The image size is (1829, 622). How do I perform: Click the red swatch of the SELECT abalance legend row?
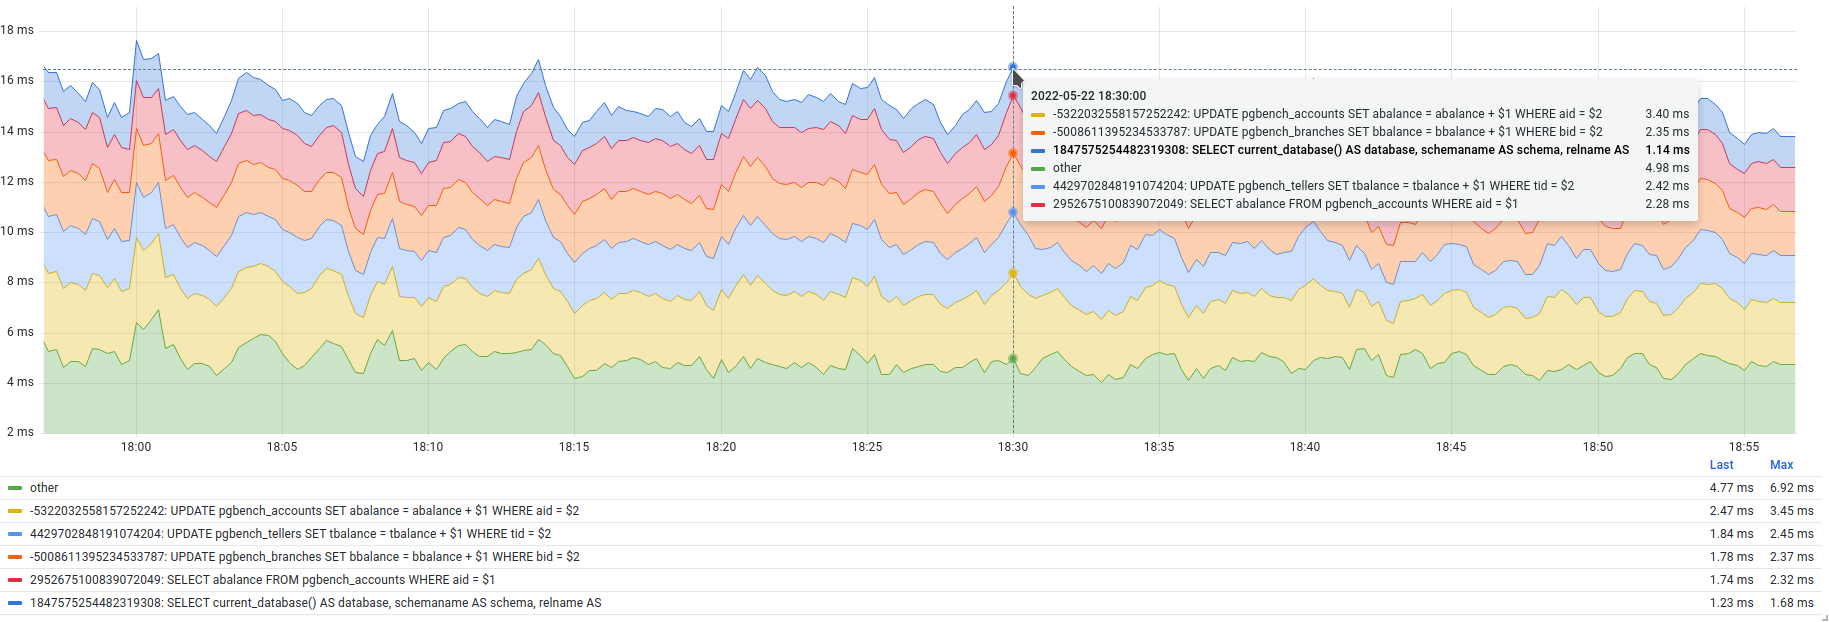point(15,580)
